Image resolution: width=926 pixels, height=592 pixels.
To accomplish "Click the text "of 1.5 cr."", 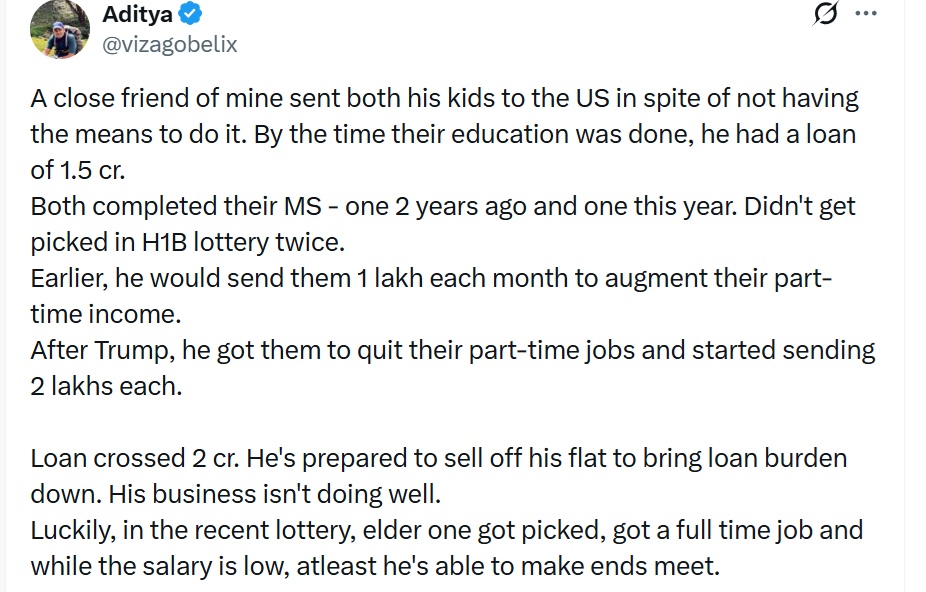I will pyautogui.click(x=77, y=170).
